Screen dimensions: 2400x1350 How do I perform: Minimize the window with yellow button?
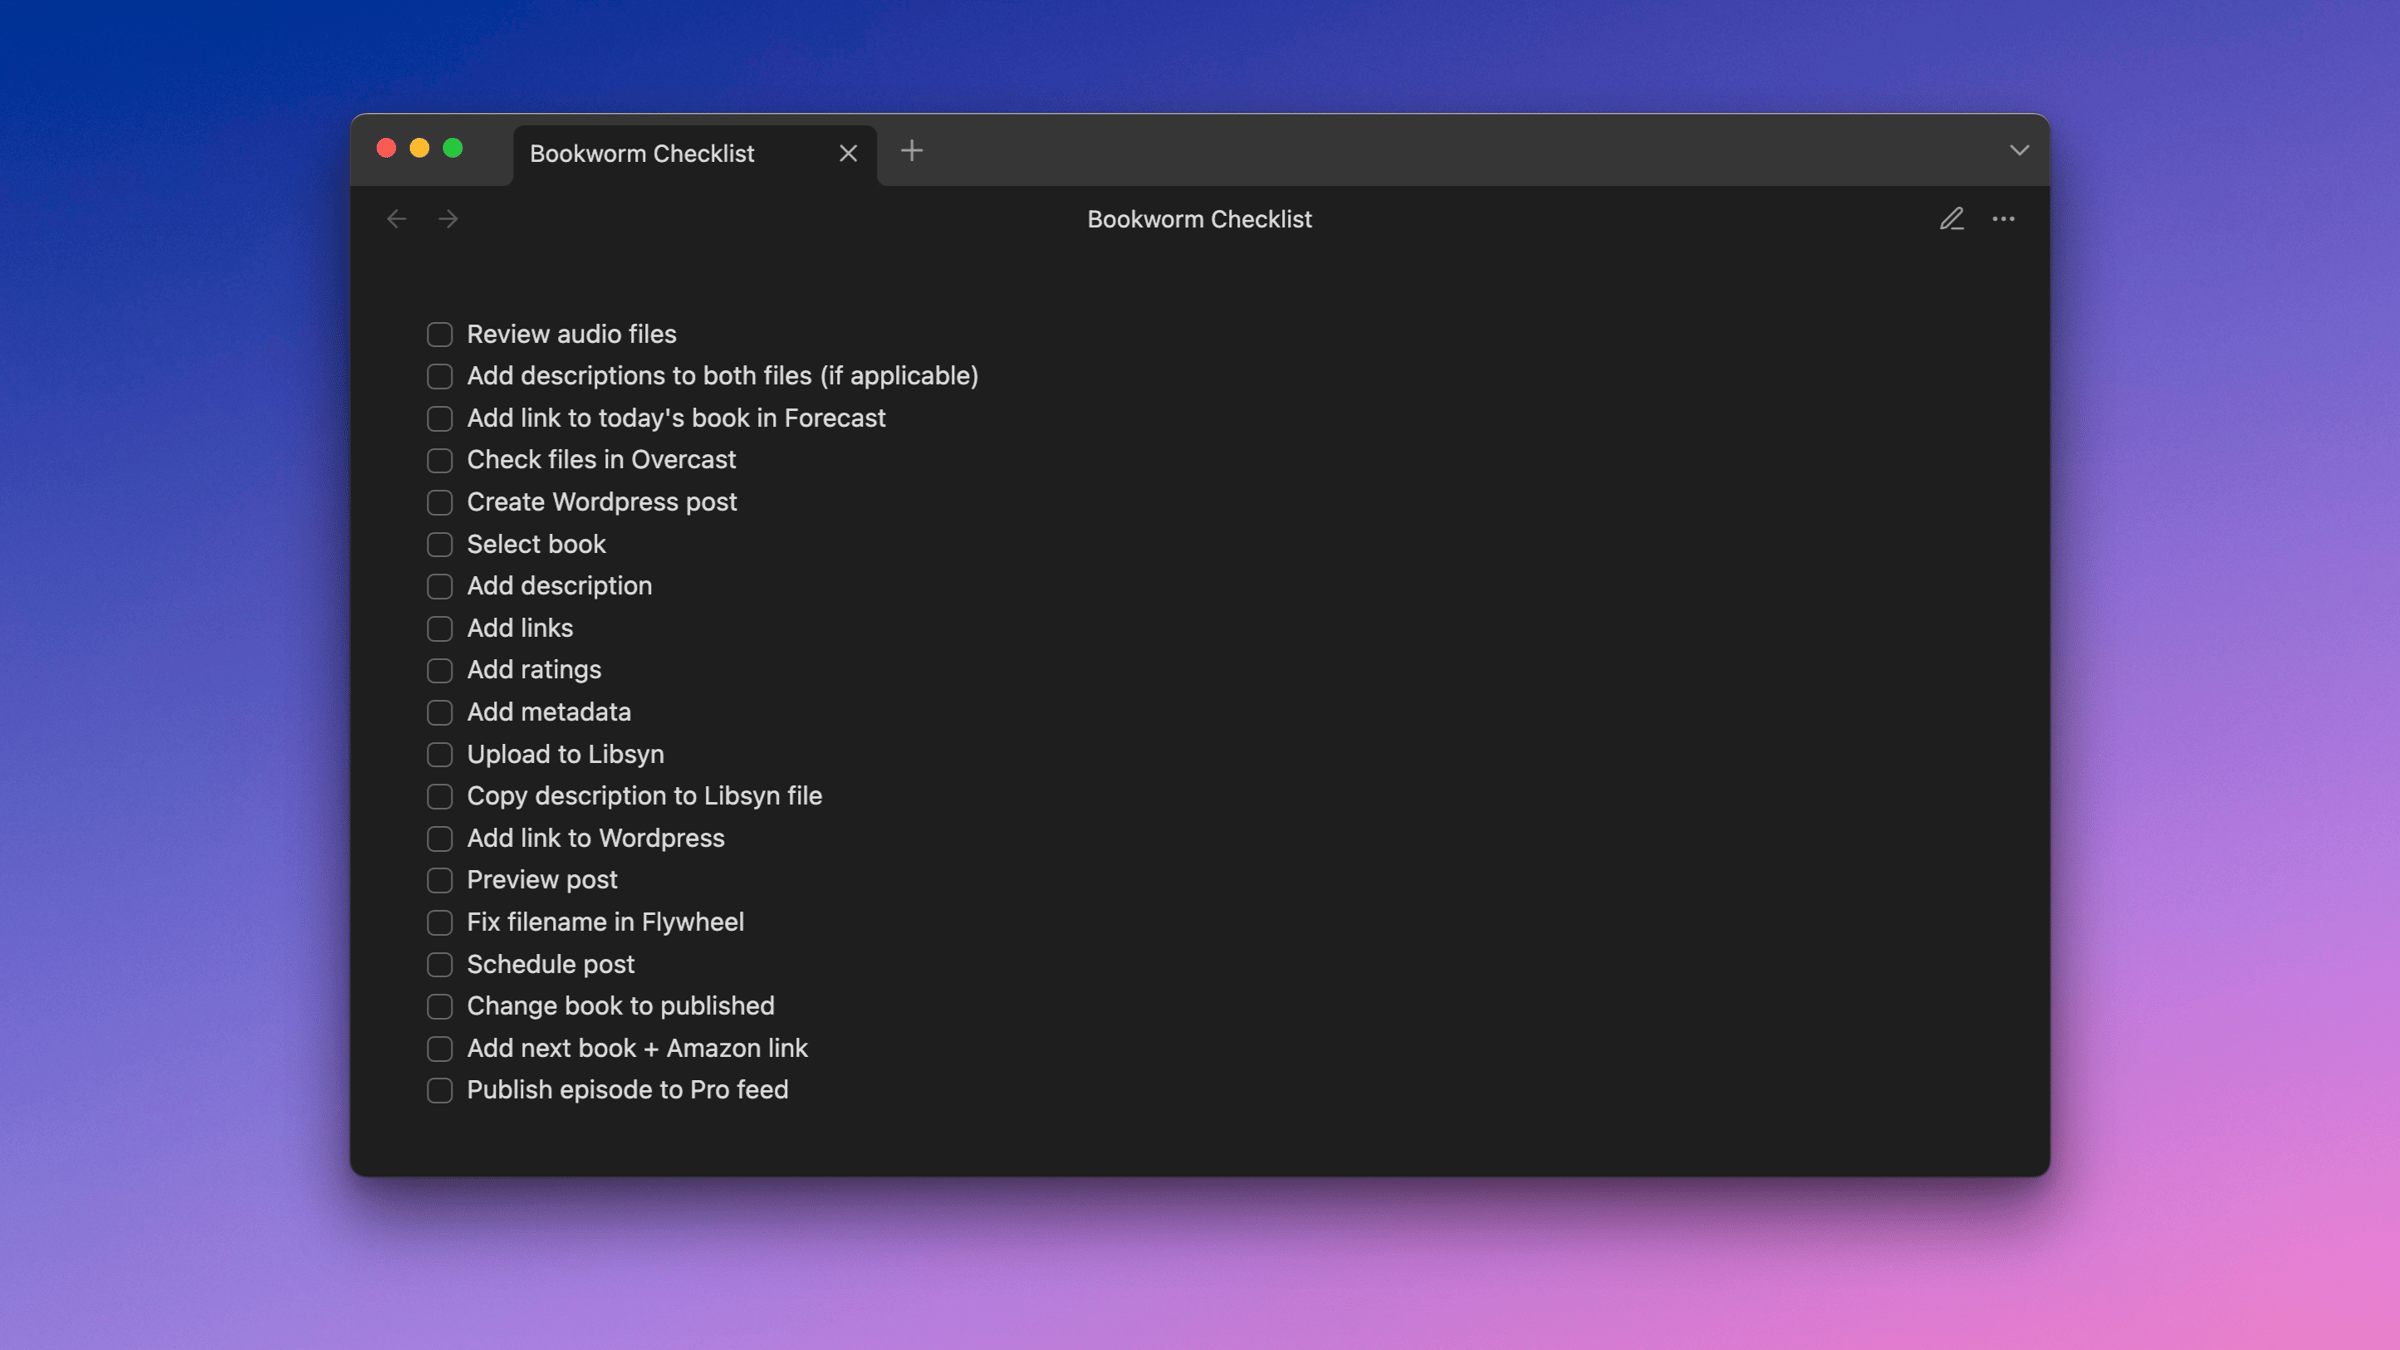point(420,148)
